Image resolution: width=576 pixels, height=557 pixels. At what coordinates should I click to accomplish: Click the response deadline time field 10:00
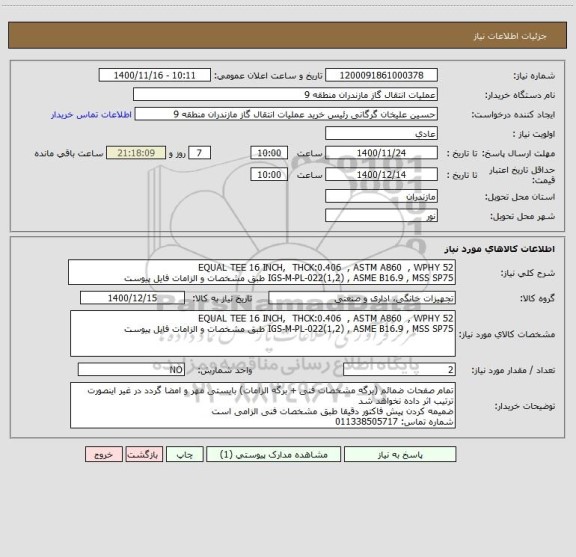coord(269,153)
